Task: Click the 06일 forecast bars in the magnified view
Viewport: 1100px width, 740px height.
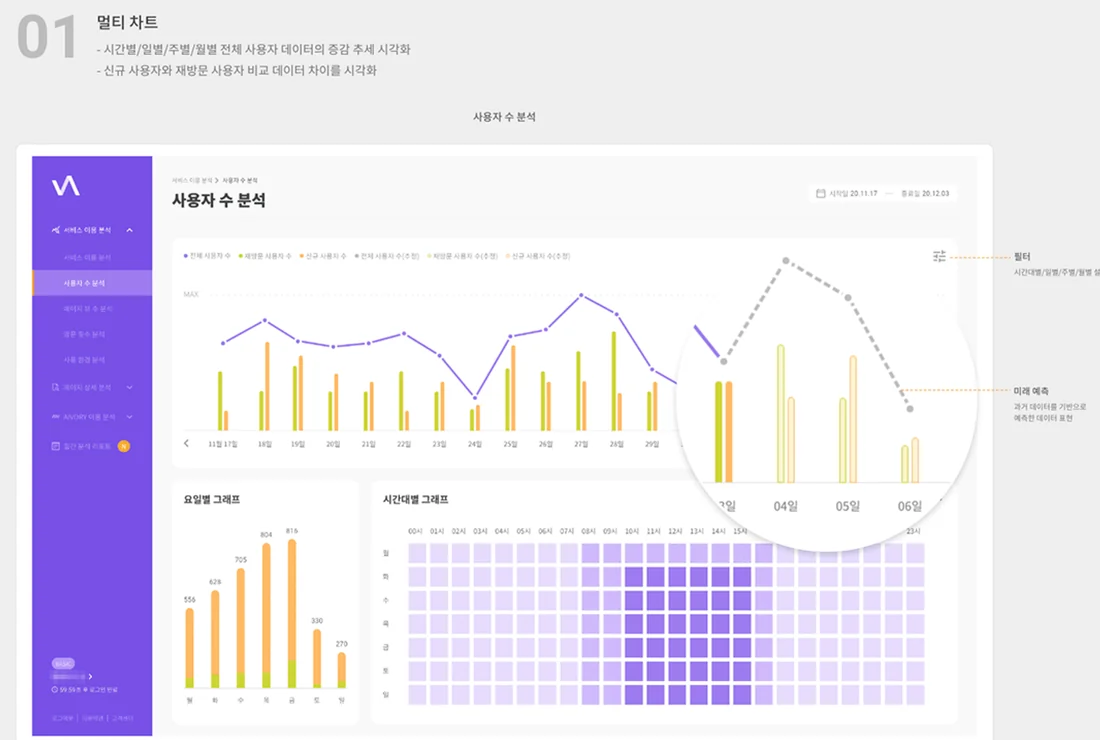Action: pyautogui.click(x=910, y=460)
